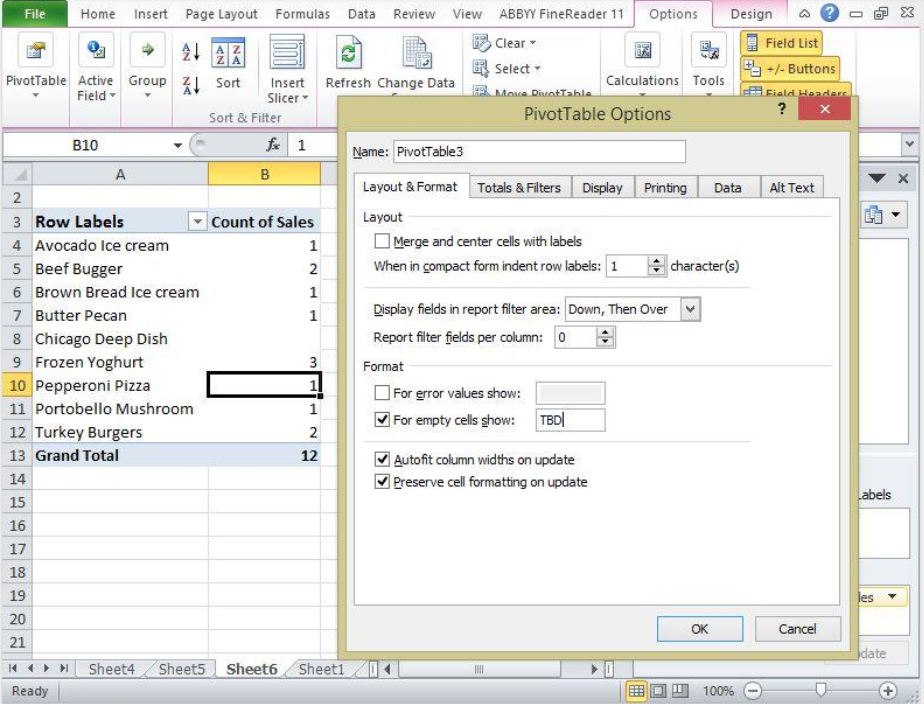Toggle the Field List button

(x=779, y=43)
